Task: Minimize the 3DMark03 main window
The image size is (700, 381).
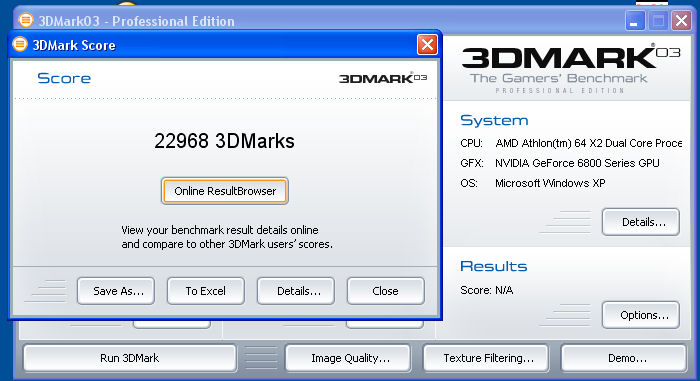Action: point(634,21)
